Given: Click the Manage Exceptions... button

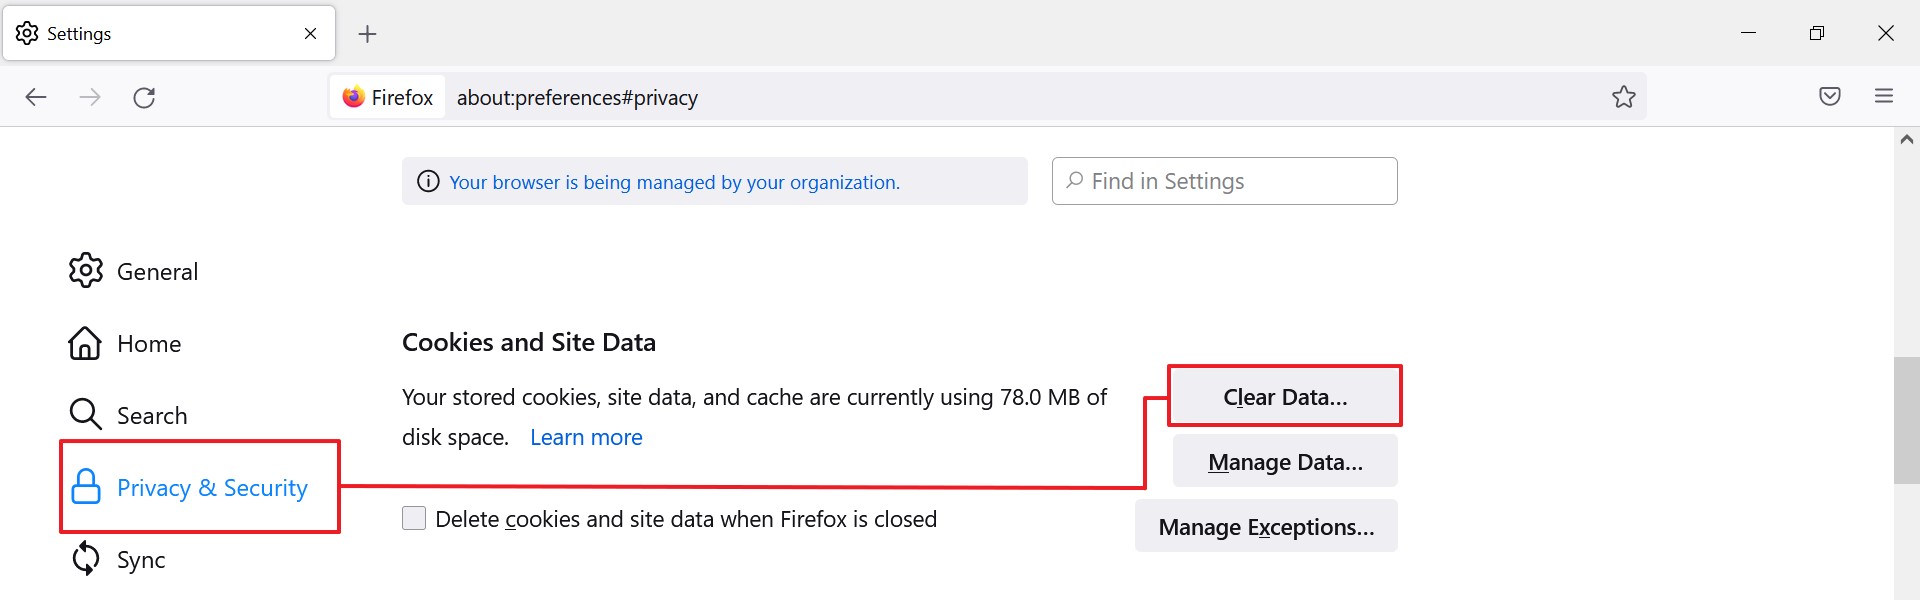Looking at the screenshot, I should (1266, 527).
